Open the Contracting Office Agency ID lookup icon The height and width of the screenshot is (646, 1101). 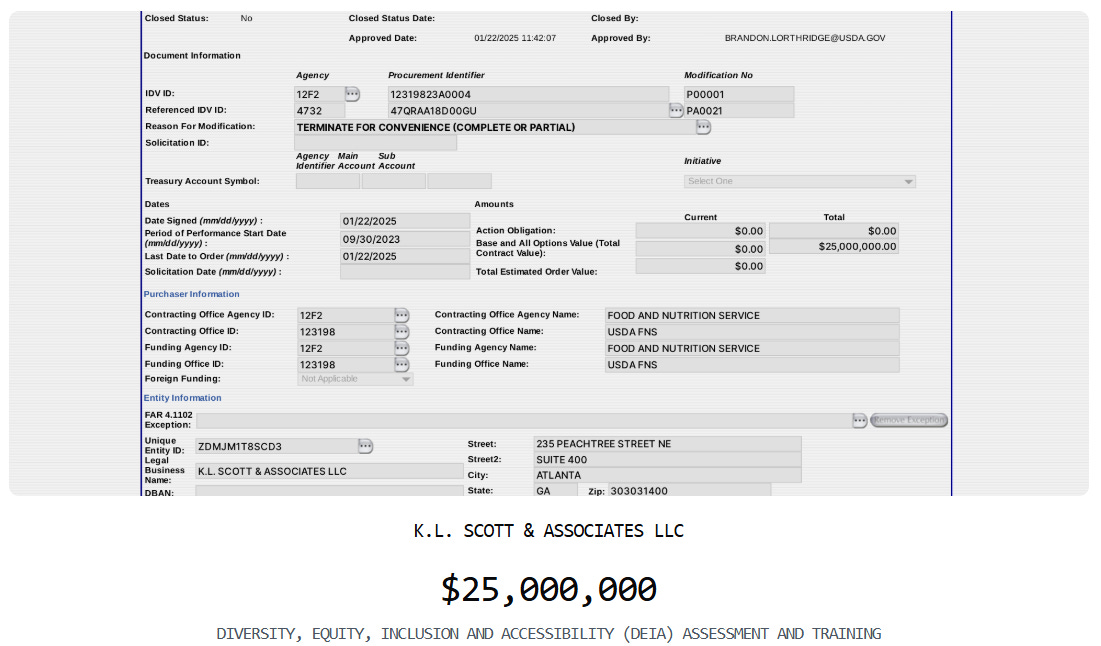(401, 314)
